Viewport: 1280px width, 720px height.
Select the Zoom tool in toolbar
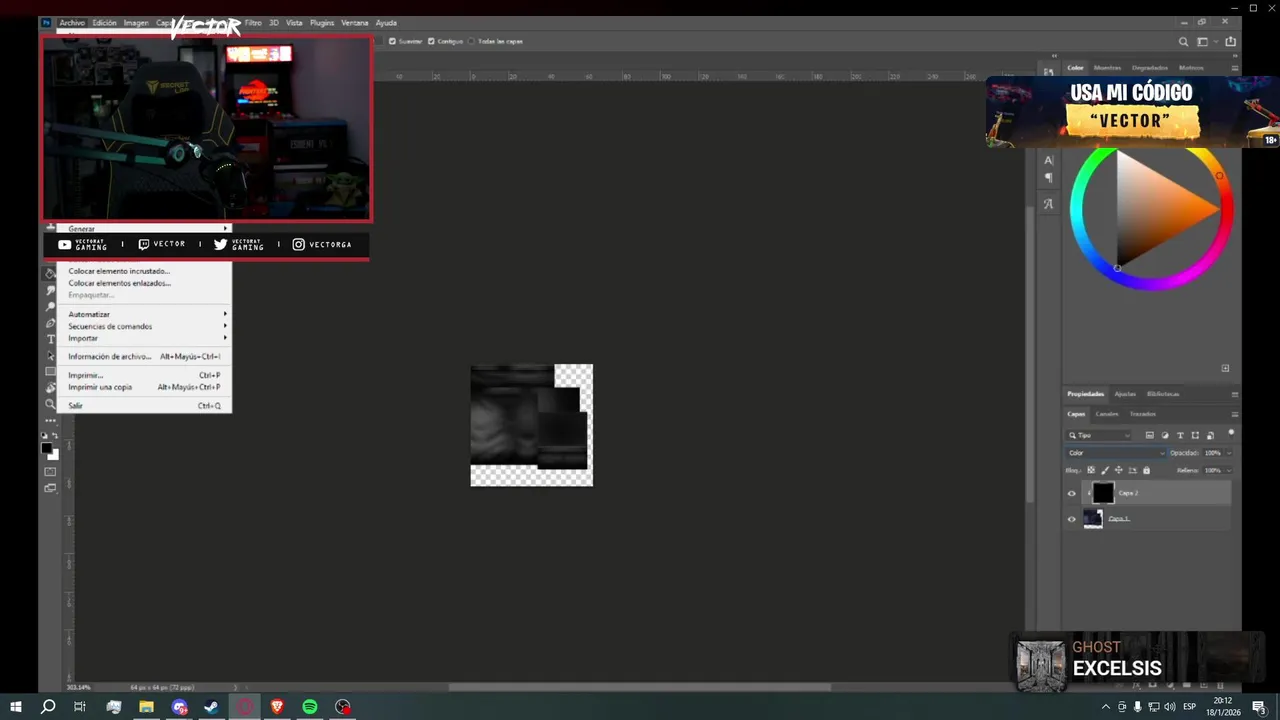tap(50, 404)
